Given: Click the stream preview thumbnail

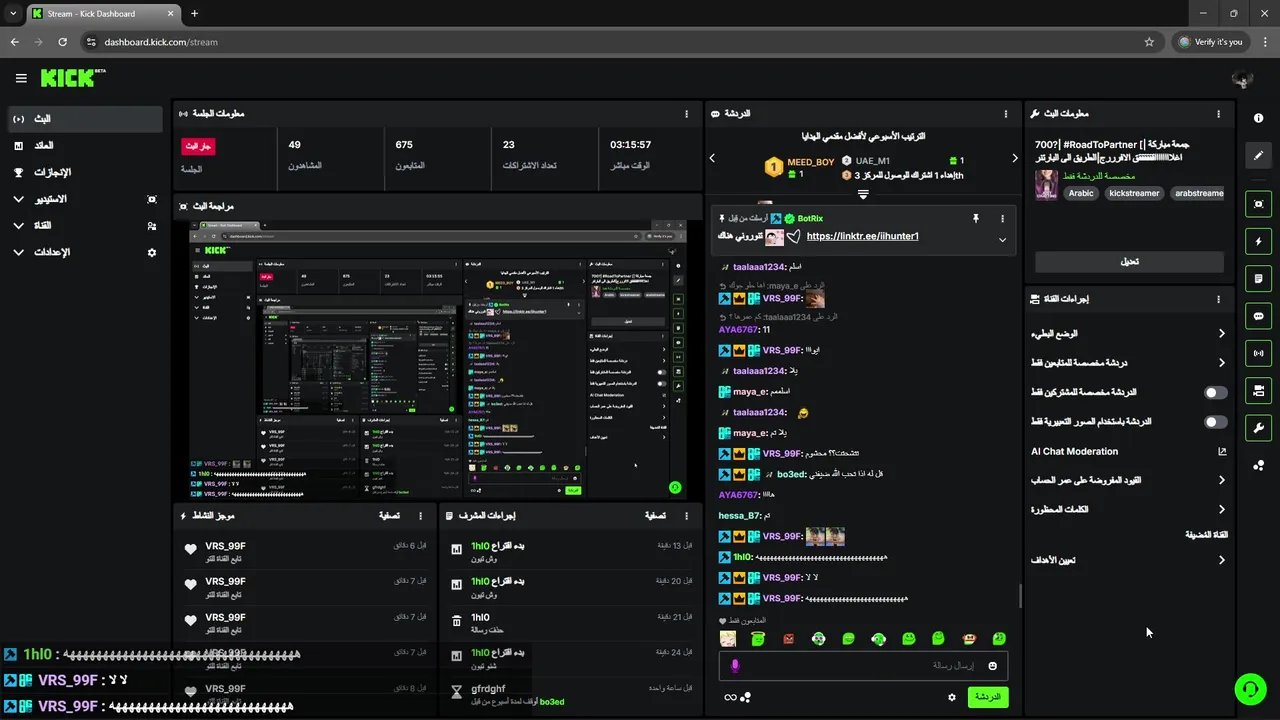Looking at the screenshot, I should point(438,359).
